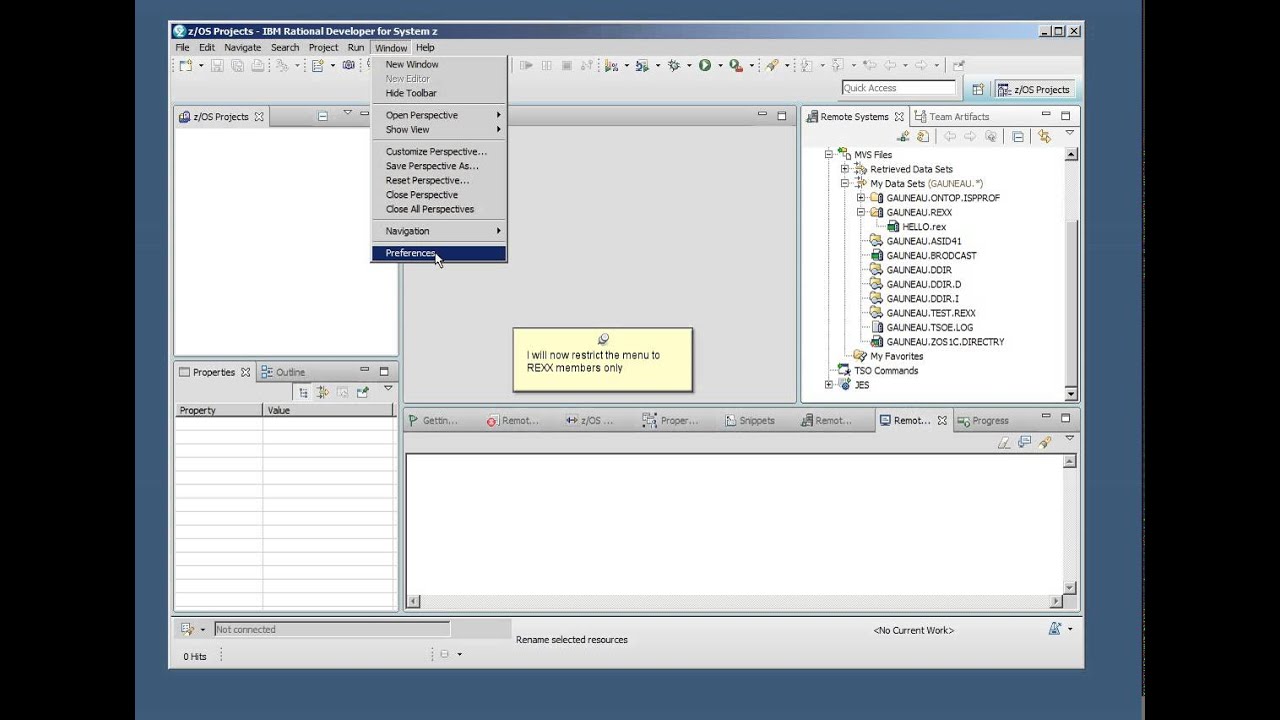
Task: Click the New wizard toolbar icon
Action: pos(185,66)
